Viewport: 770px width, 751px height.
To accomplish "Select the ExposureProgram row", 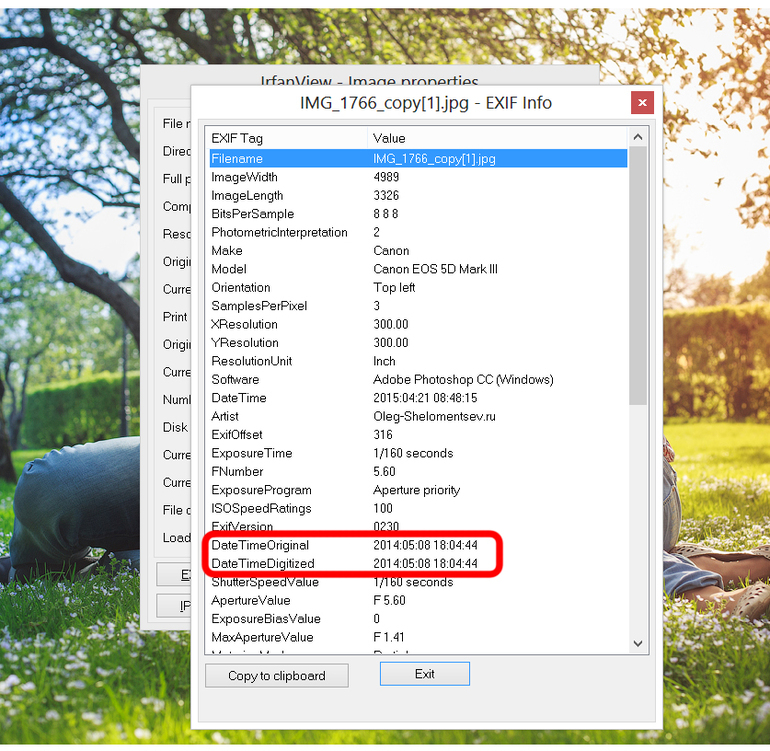I will click(x=418, y=490).
